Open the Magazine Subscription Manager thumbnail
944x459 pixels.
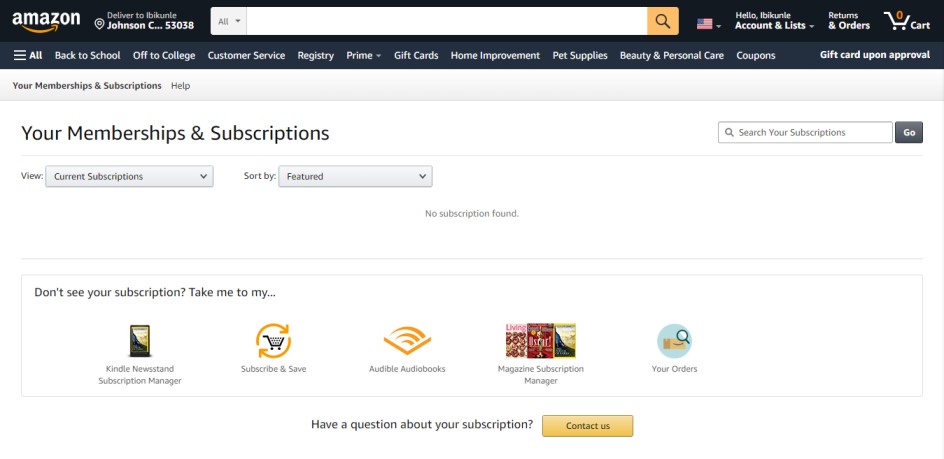pyautogui.click(x=541, y=341)
